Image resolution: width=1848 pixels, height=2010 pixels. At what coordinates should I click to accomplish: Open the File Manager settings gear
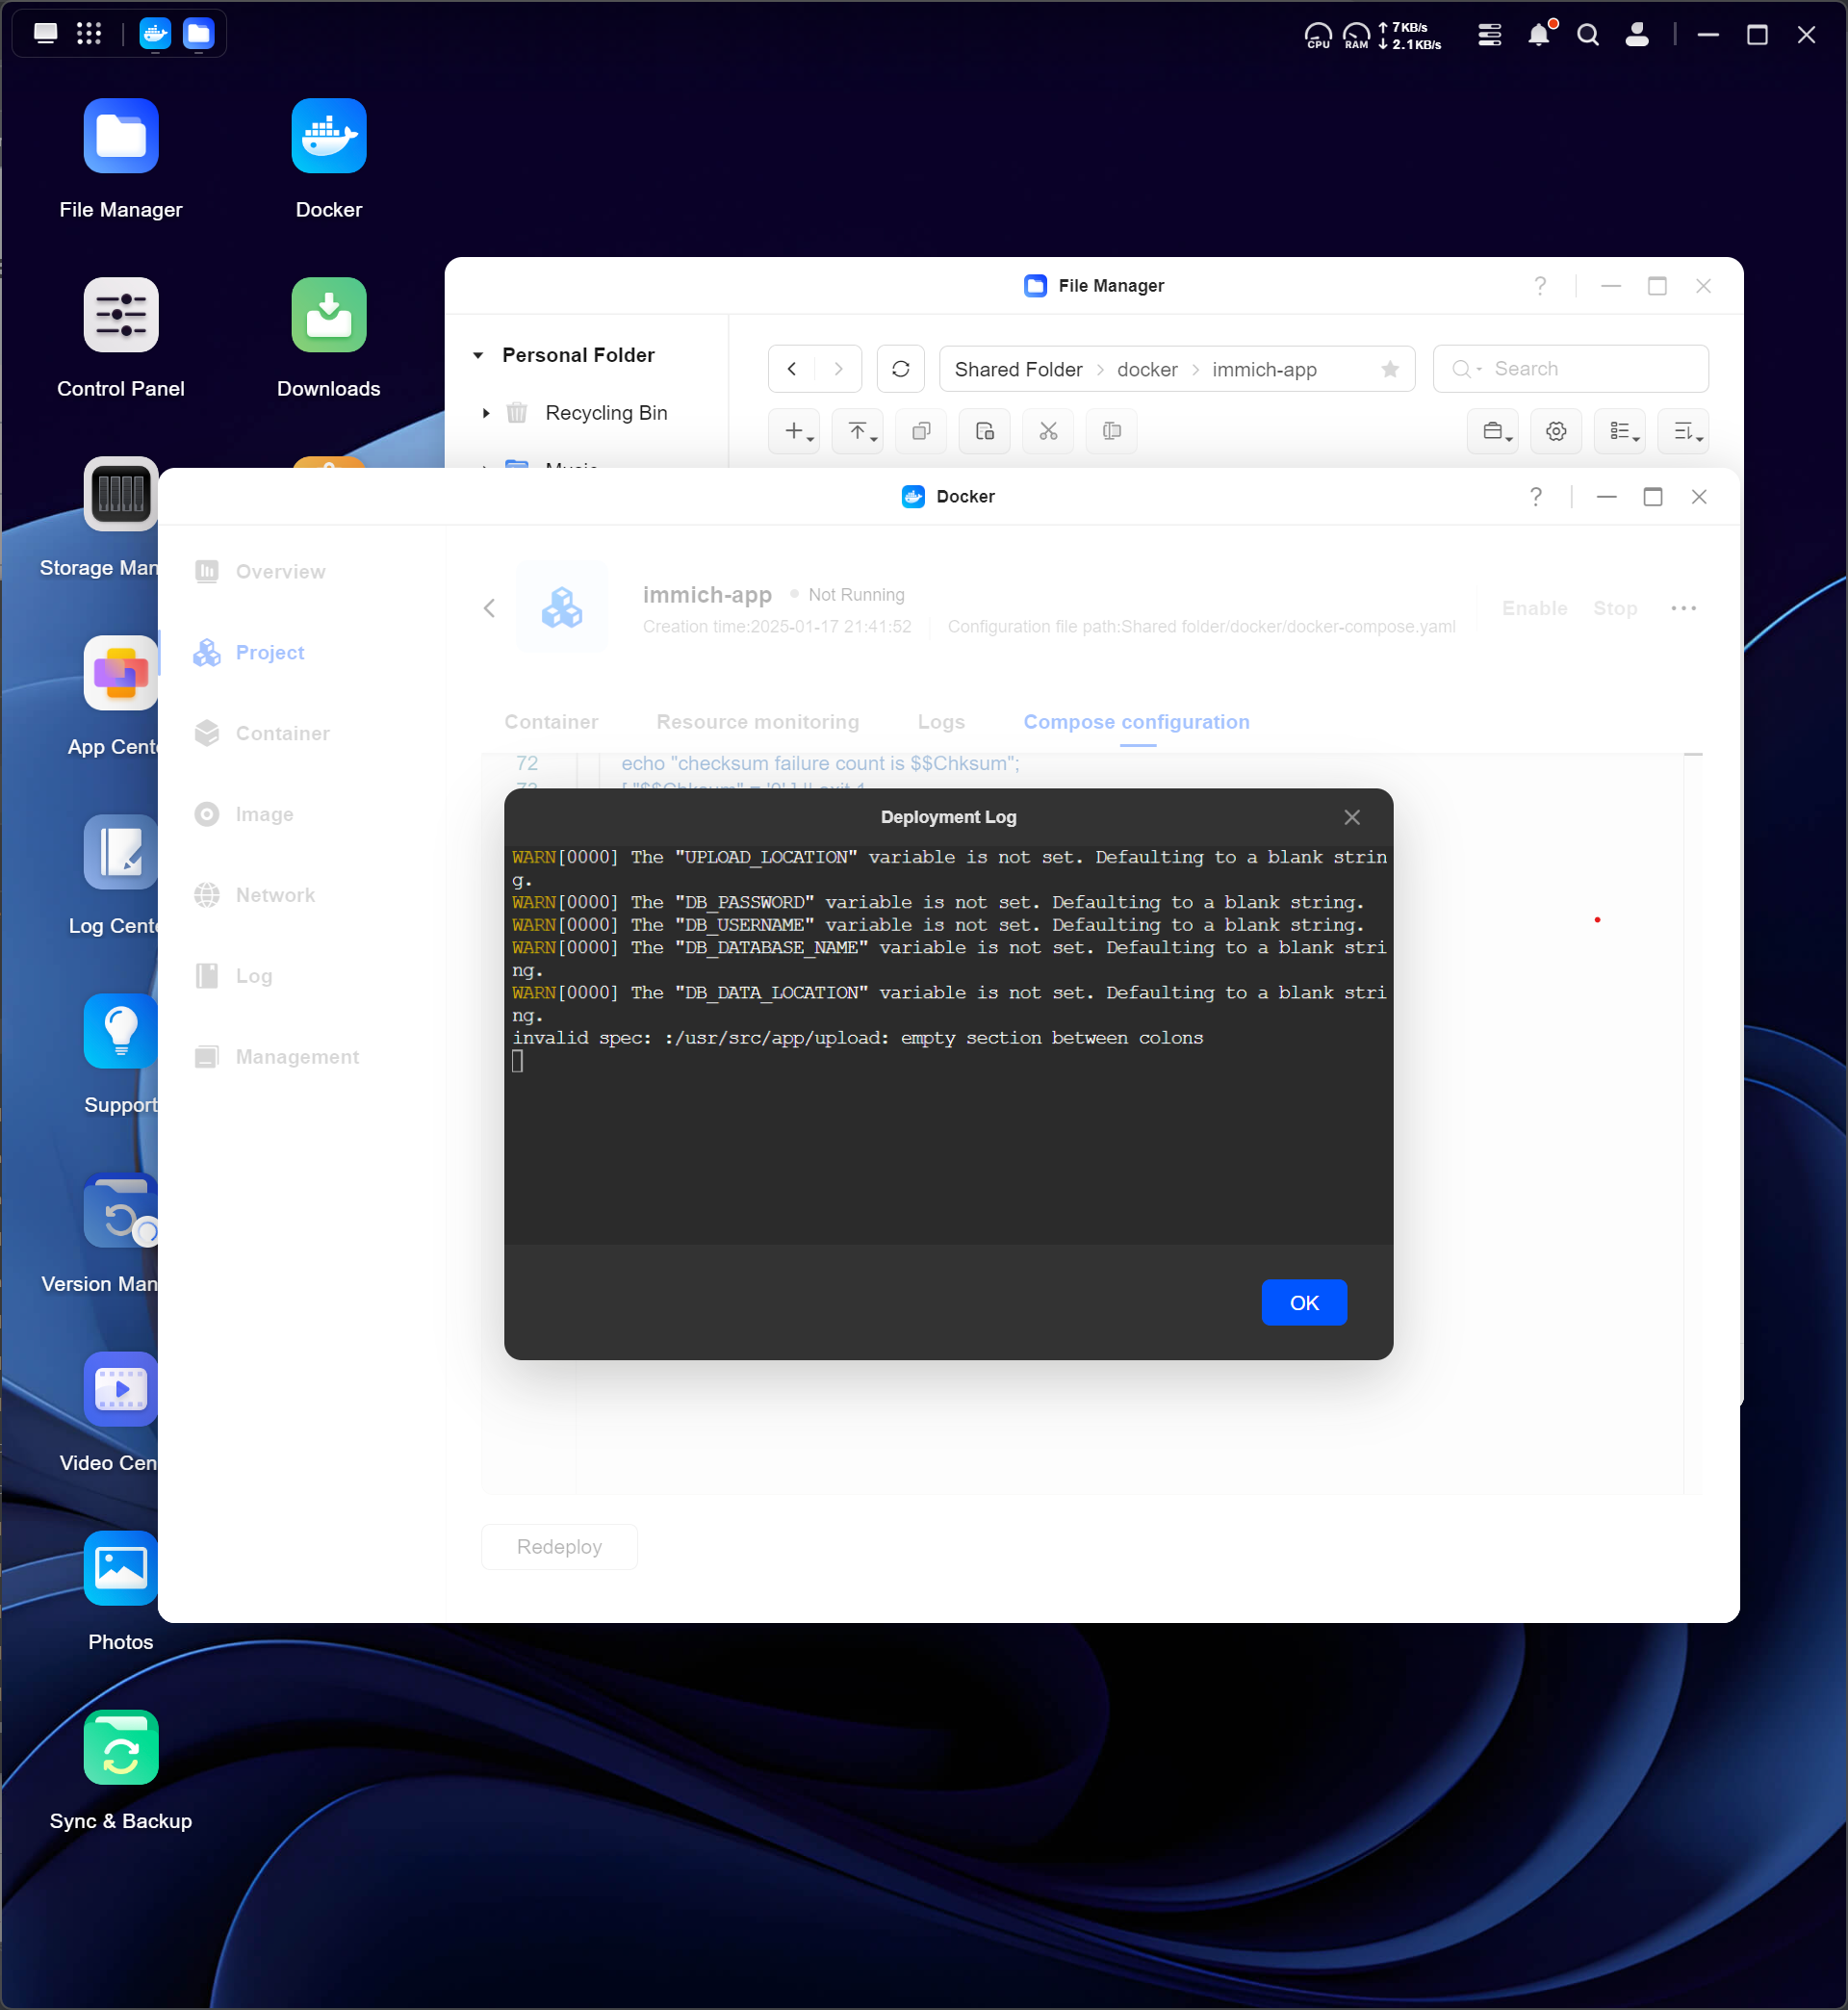[x=1555, y=431]
